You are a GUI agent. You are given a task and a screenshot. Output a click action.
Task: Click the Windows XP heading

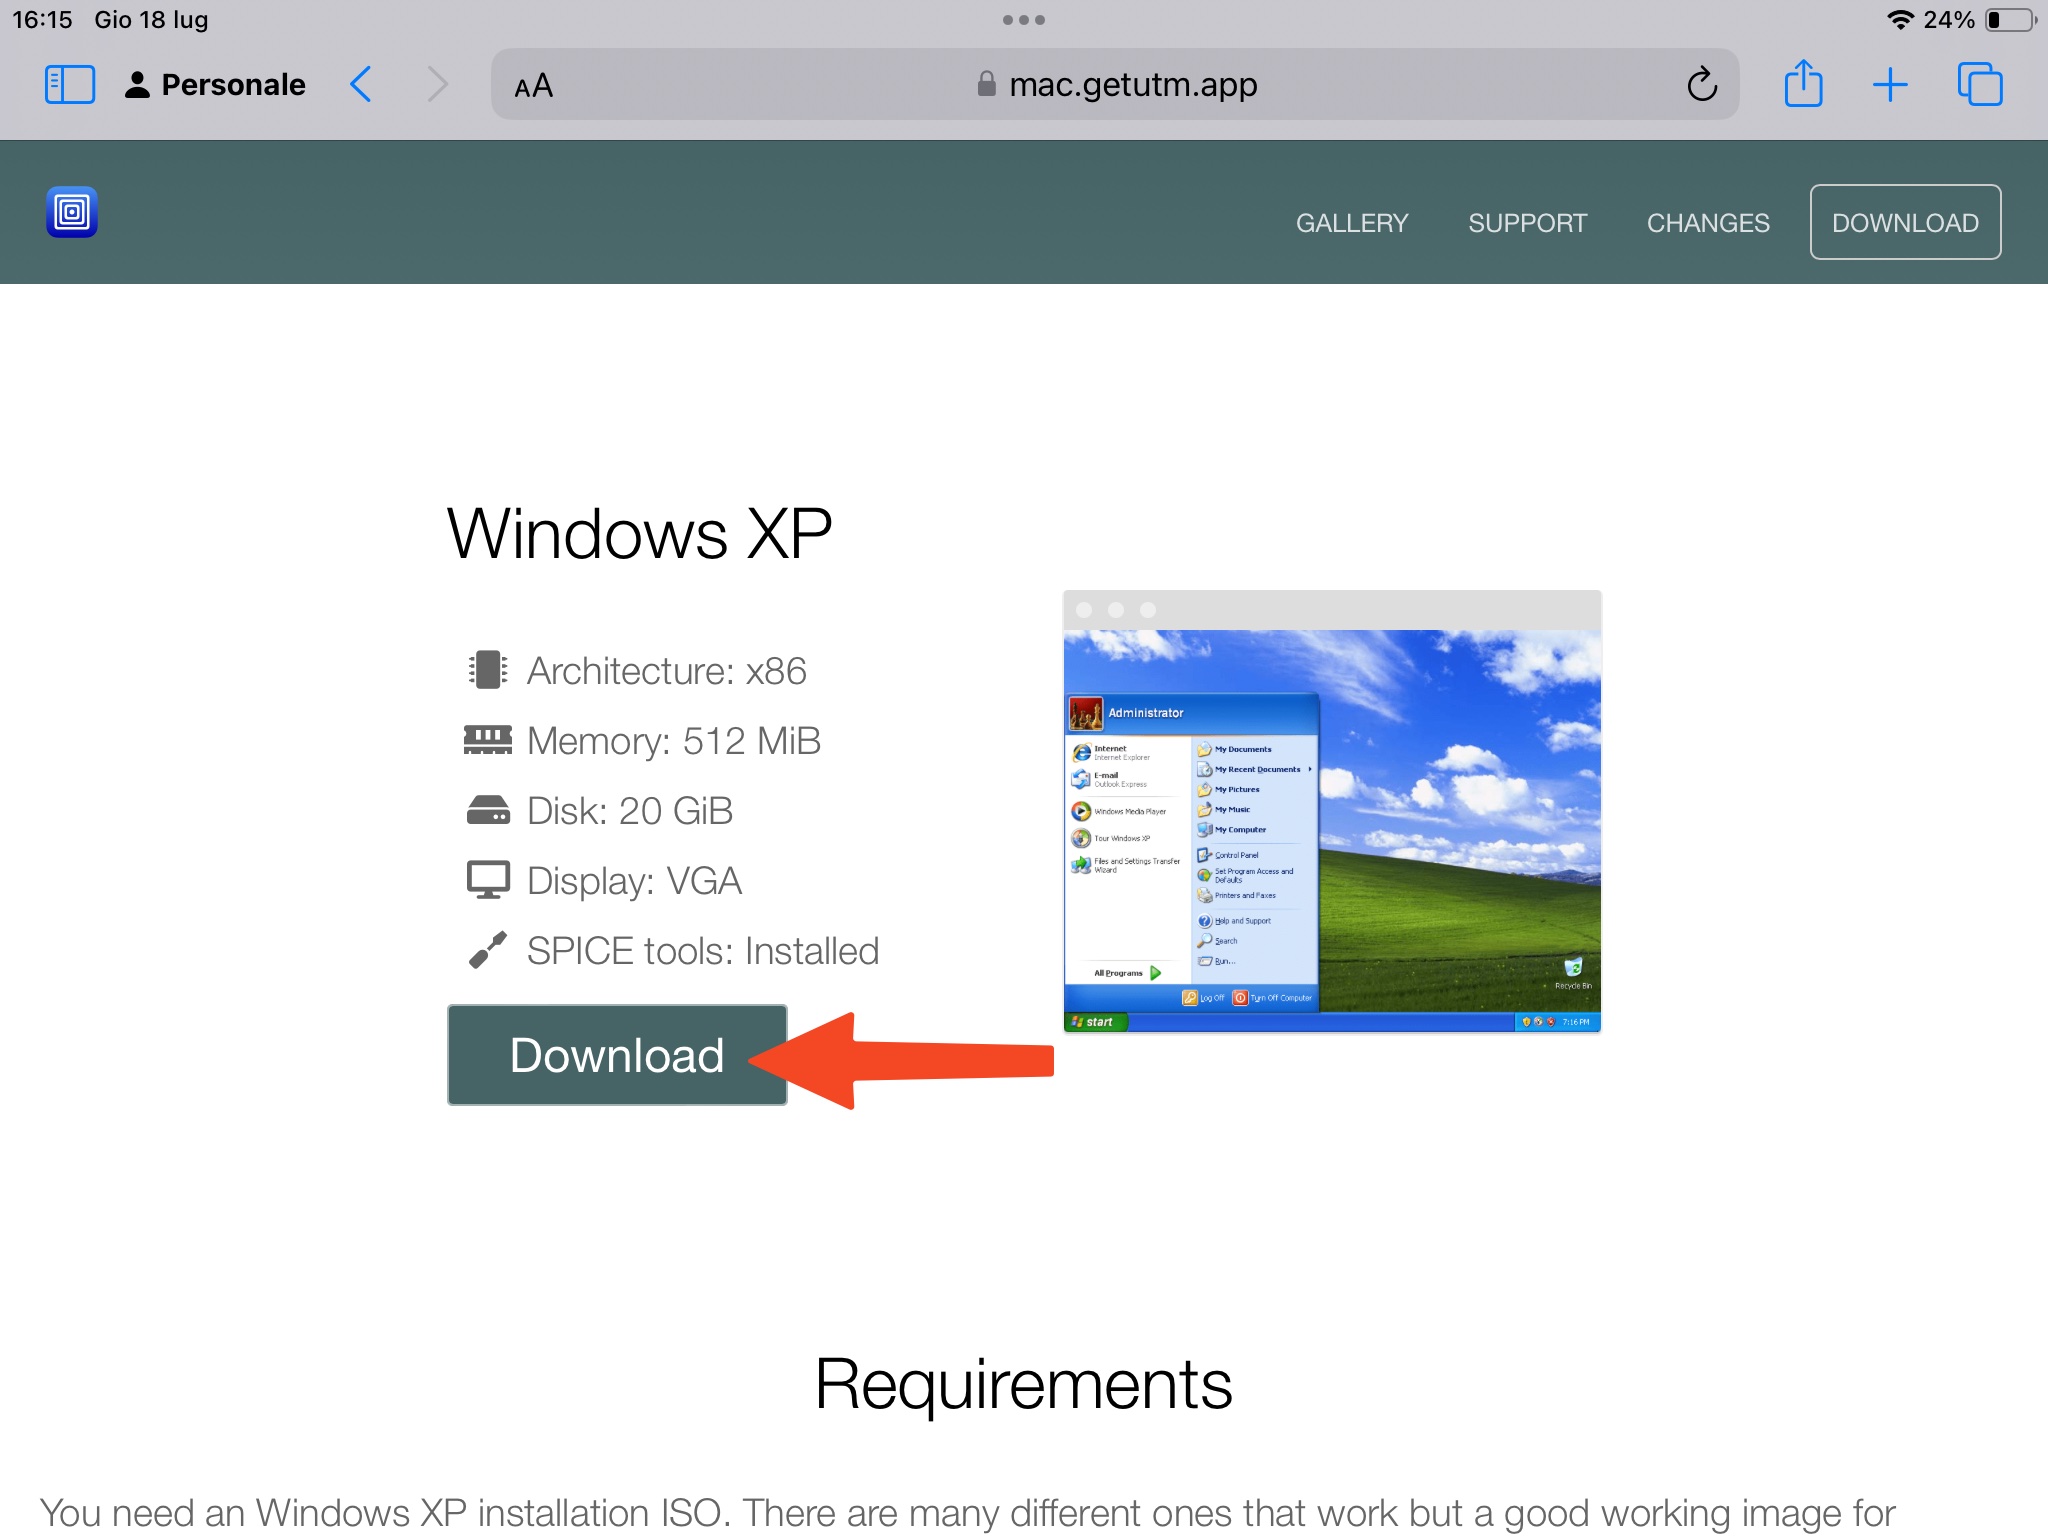coord(639,533)
